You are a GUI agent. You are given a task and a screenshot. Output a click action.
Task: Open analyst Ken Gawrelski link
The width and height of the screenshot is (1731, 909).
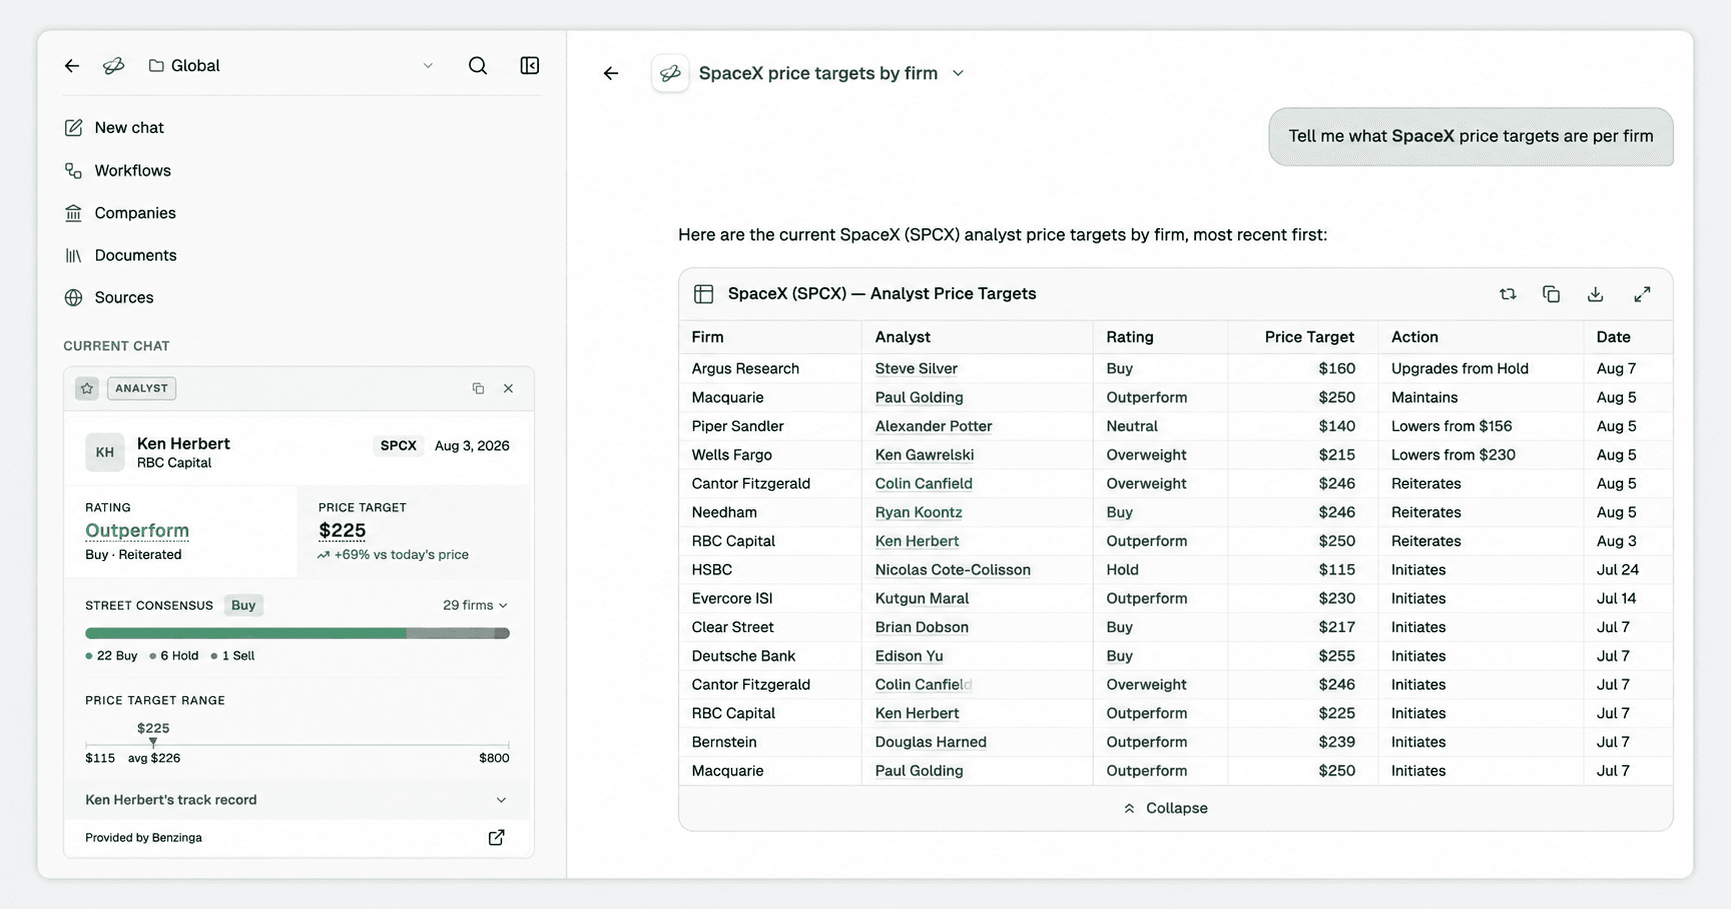[x=924, y=455]
